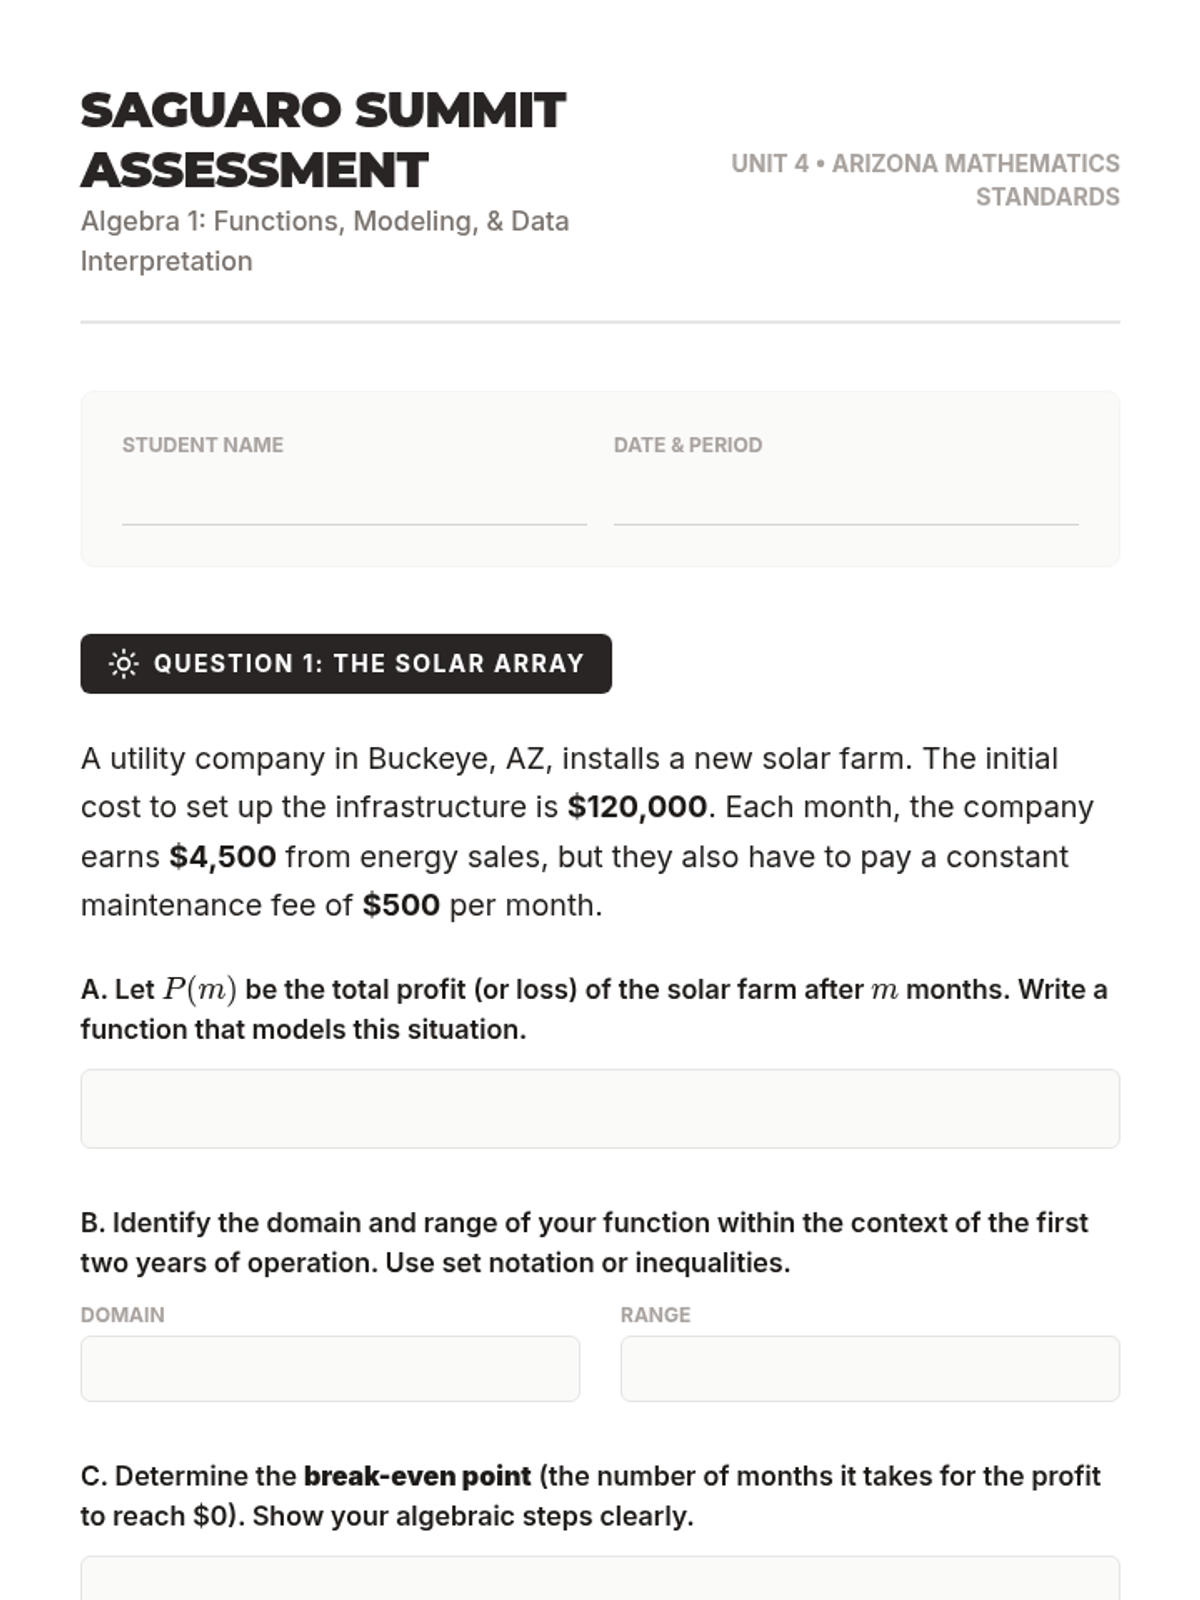Click the RANGE label

point(655,1315)
